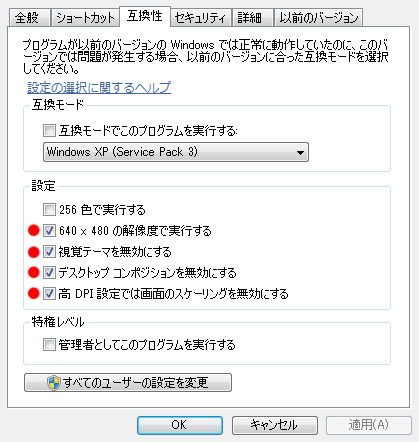Viewport: 419px width, 442px height.
Task: Check 管理者としてこのプログラムを実行する
Action: click(x=49, y=344)
